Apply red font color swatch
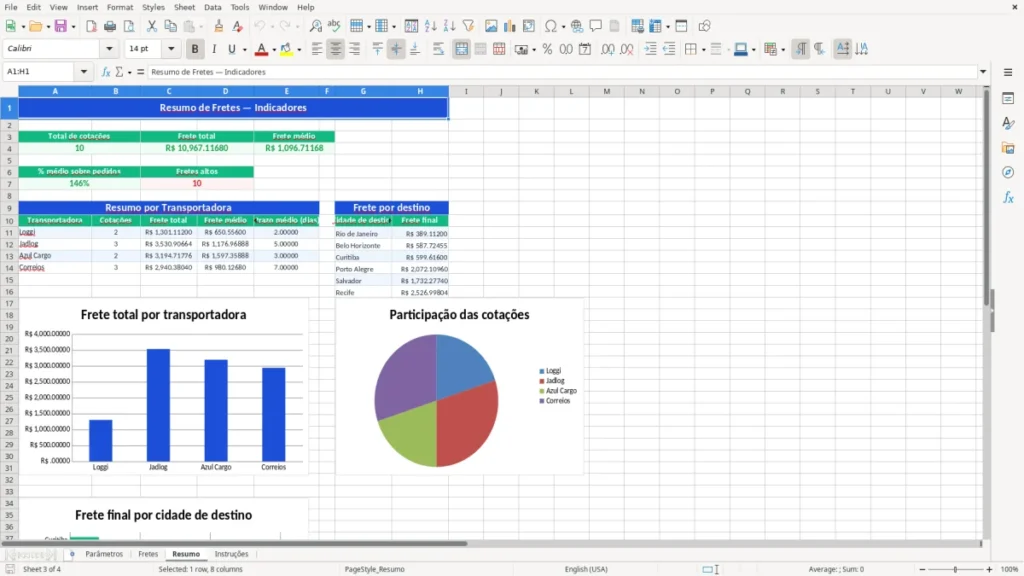This screenshot has height=576, width=1024. 261,49
